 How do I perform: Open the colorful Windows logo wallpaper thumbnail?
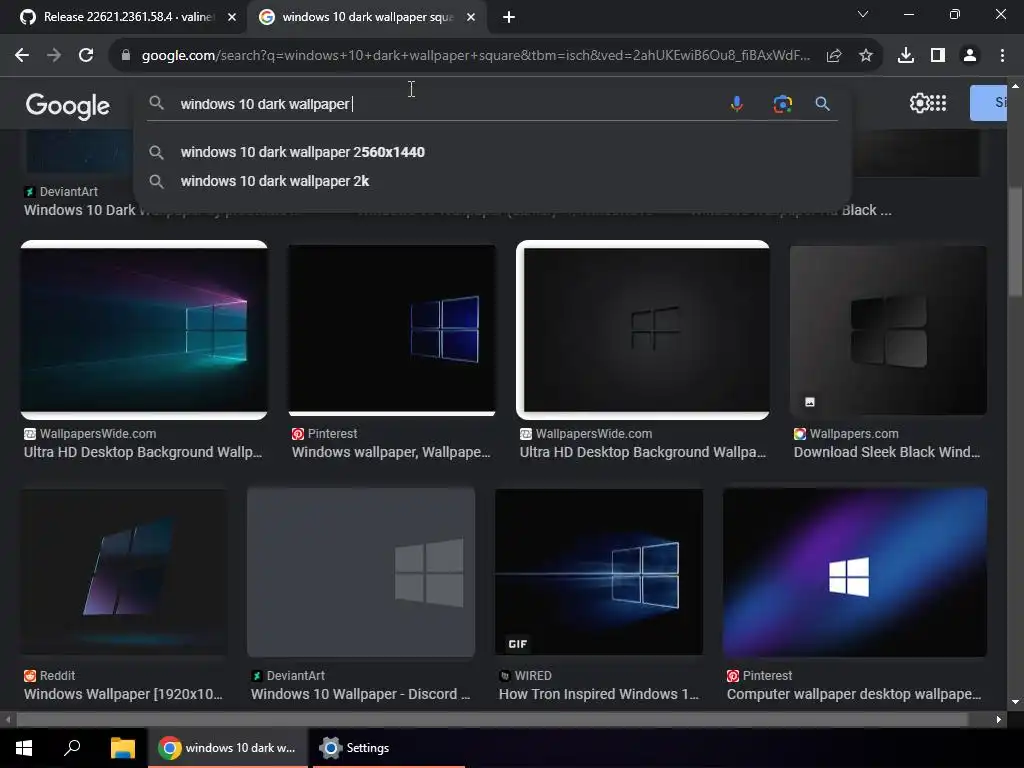click(144, 330)
